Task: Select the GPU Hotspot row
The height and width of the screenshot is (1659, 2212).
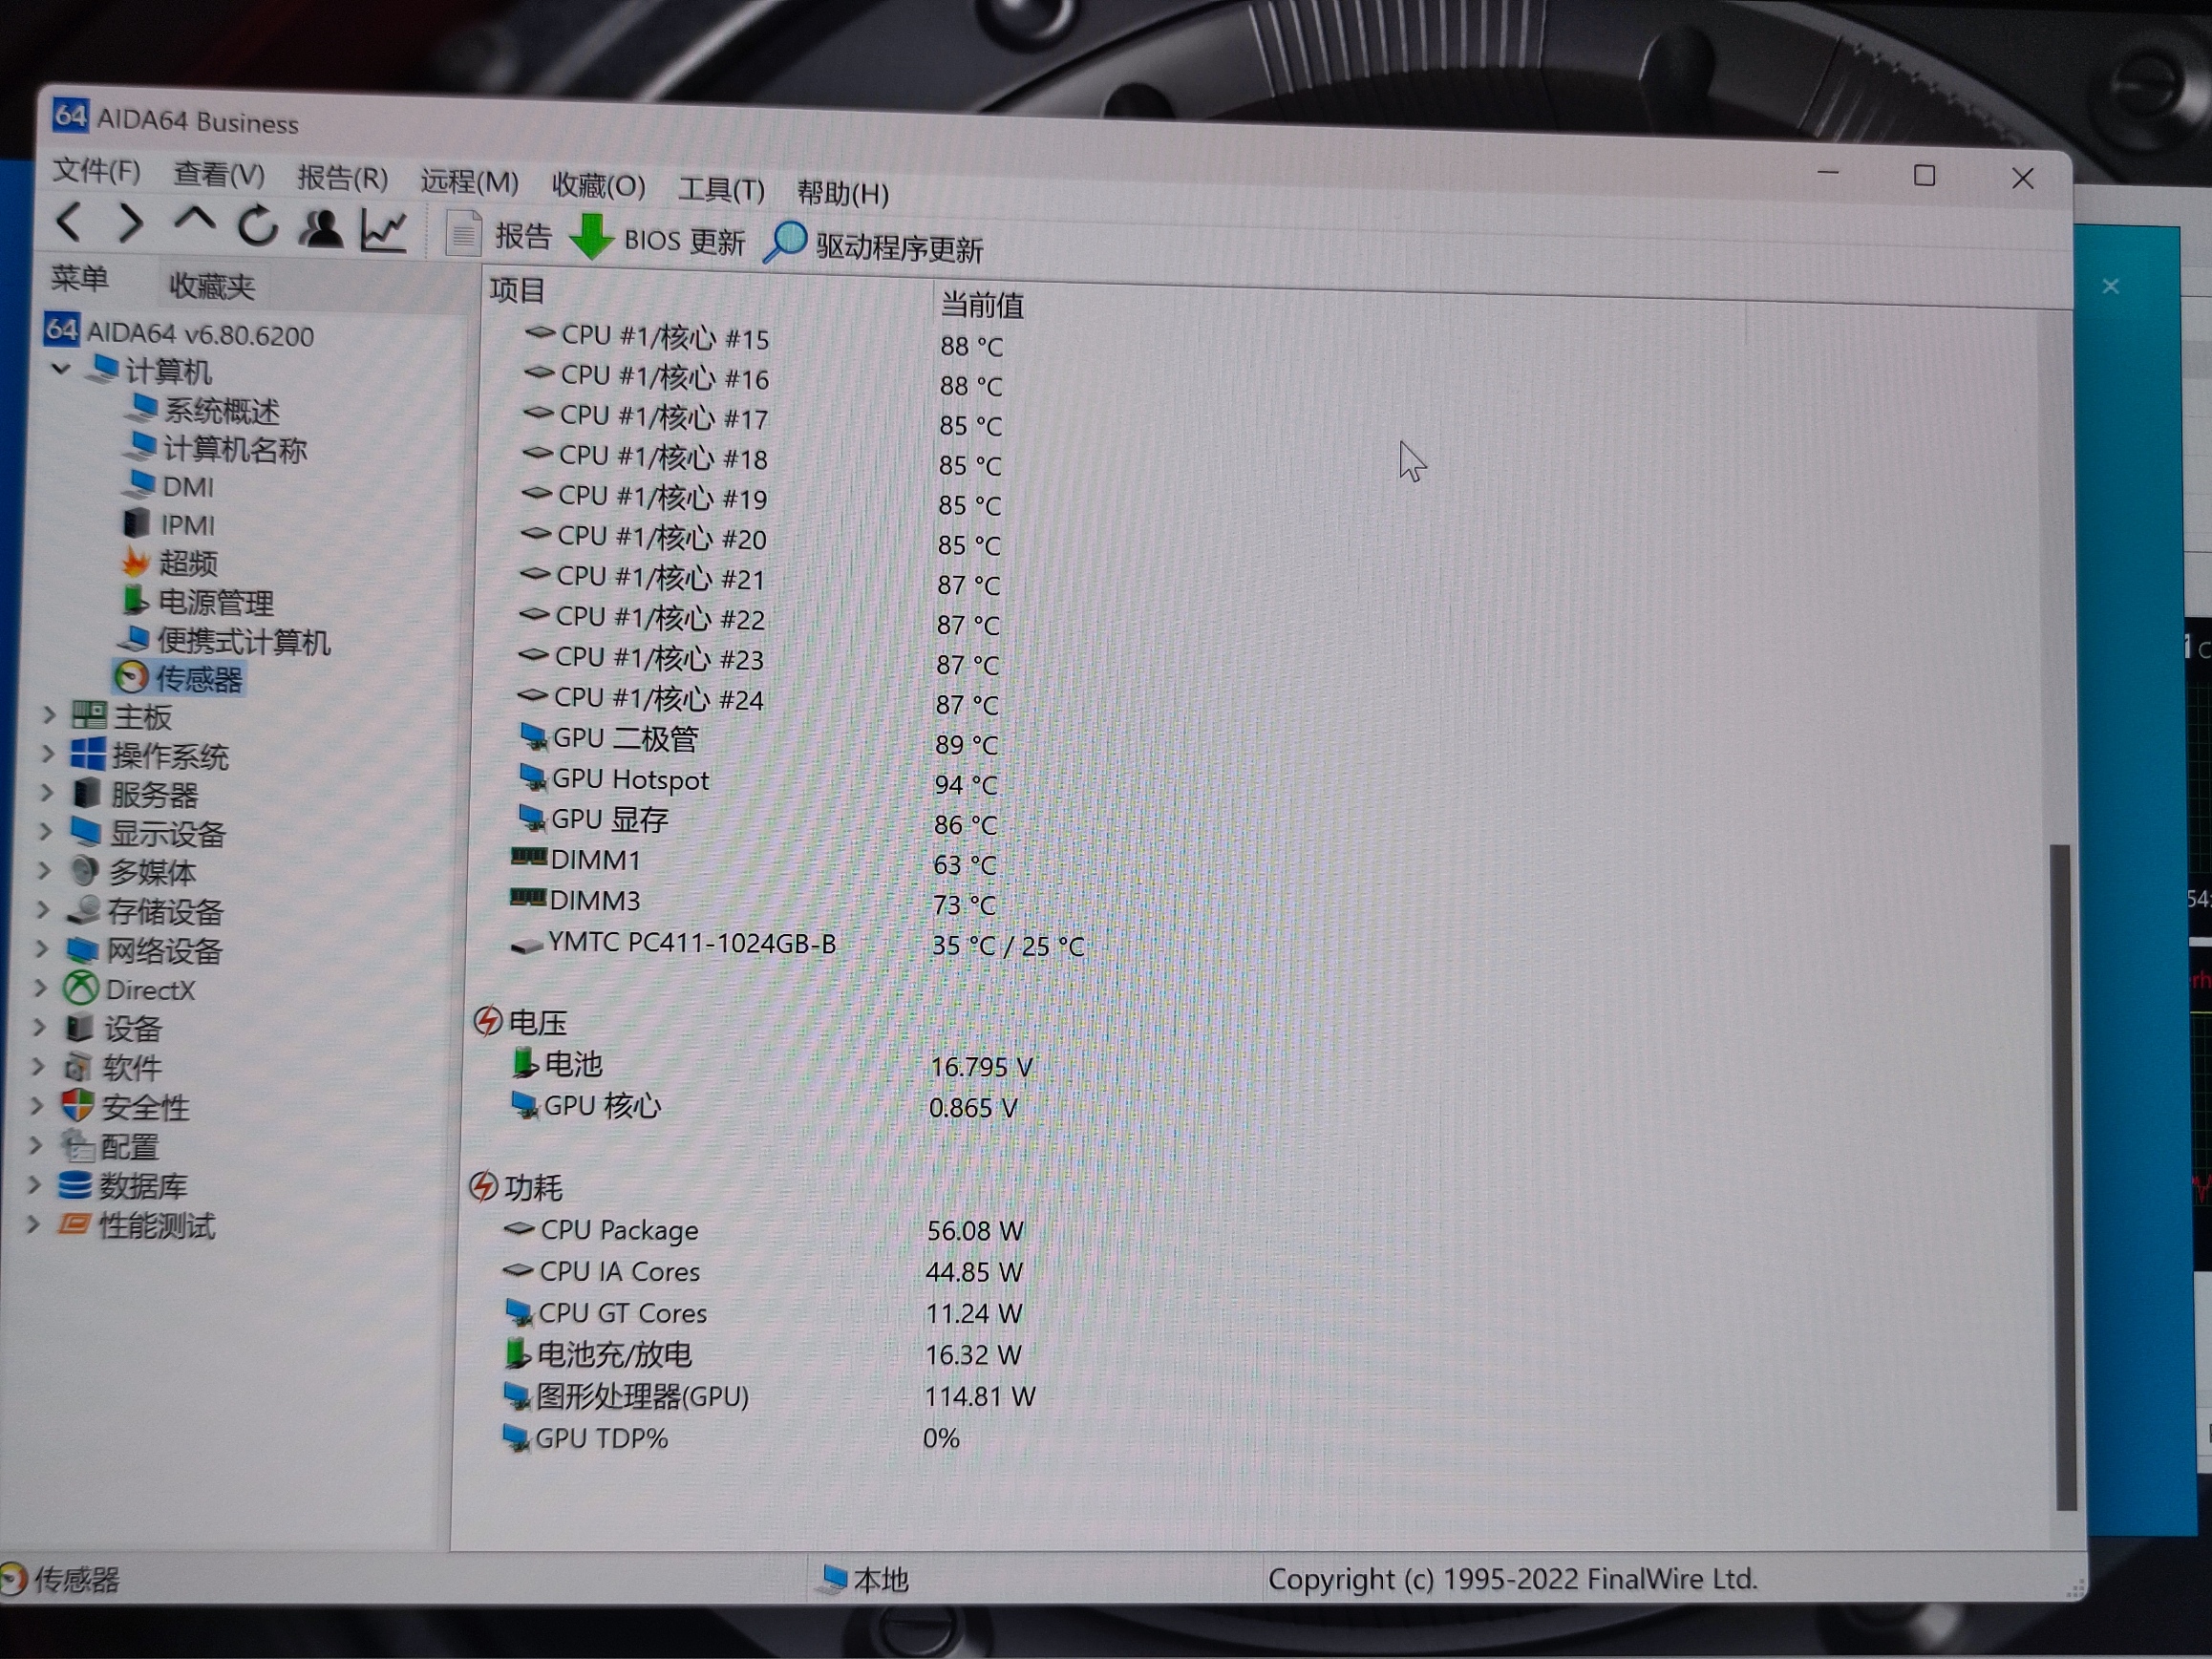Action: (x=758, y=782)
